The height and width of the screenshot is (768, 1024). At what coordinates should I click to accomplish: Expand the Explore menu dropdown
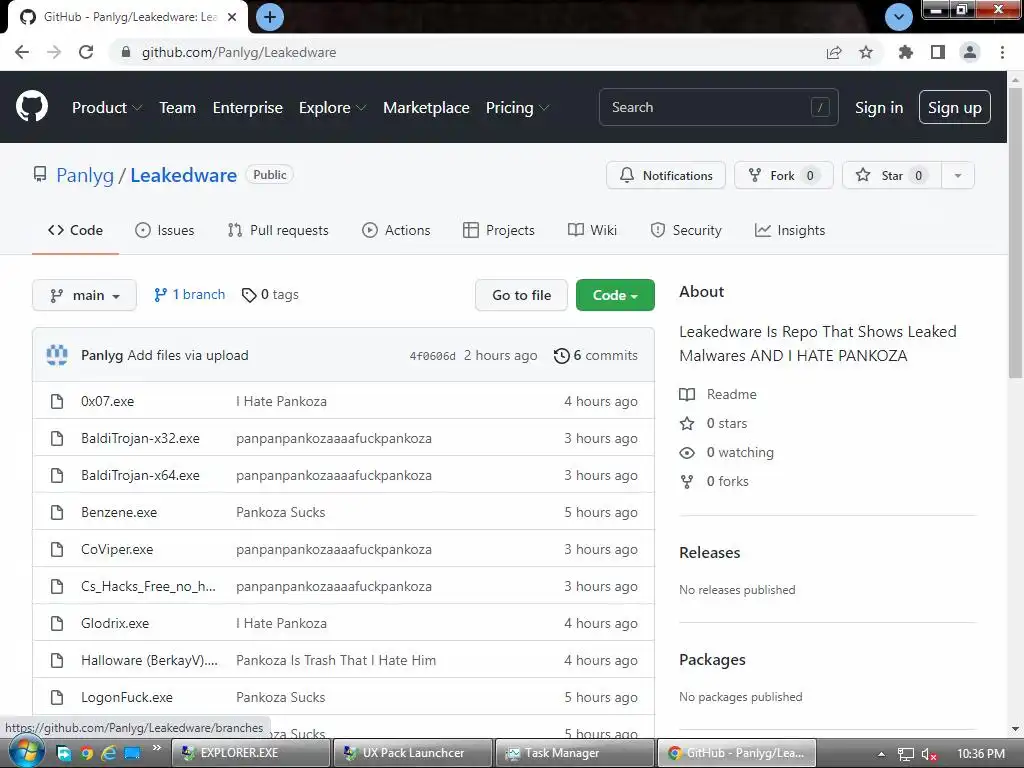332,108
